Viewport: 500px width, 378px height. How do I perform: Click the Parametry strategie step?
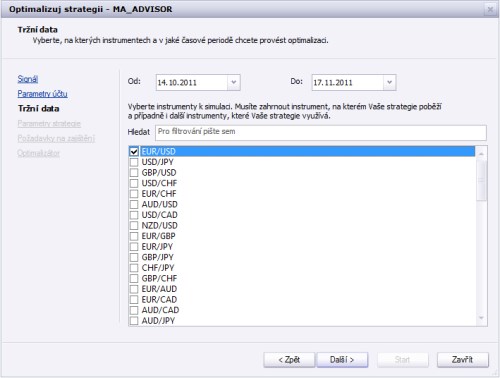point(49,124)
